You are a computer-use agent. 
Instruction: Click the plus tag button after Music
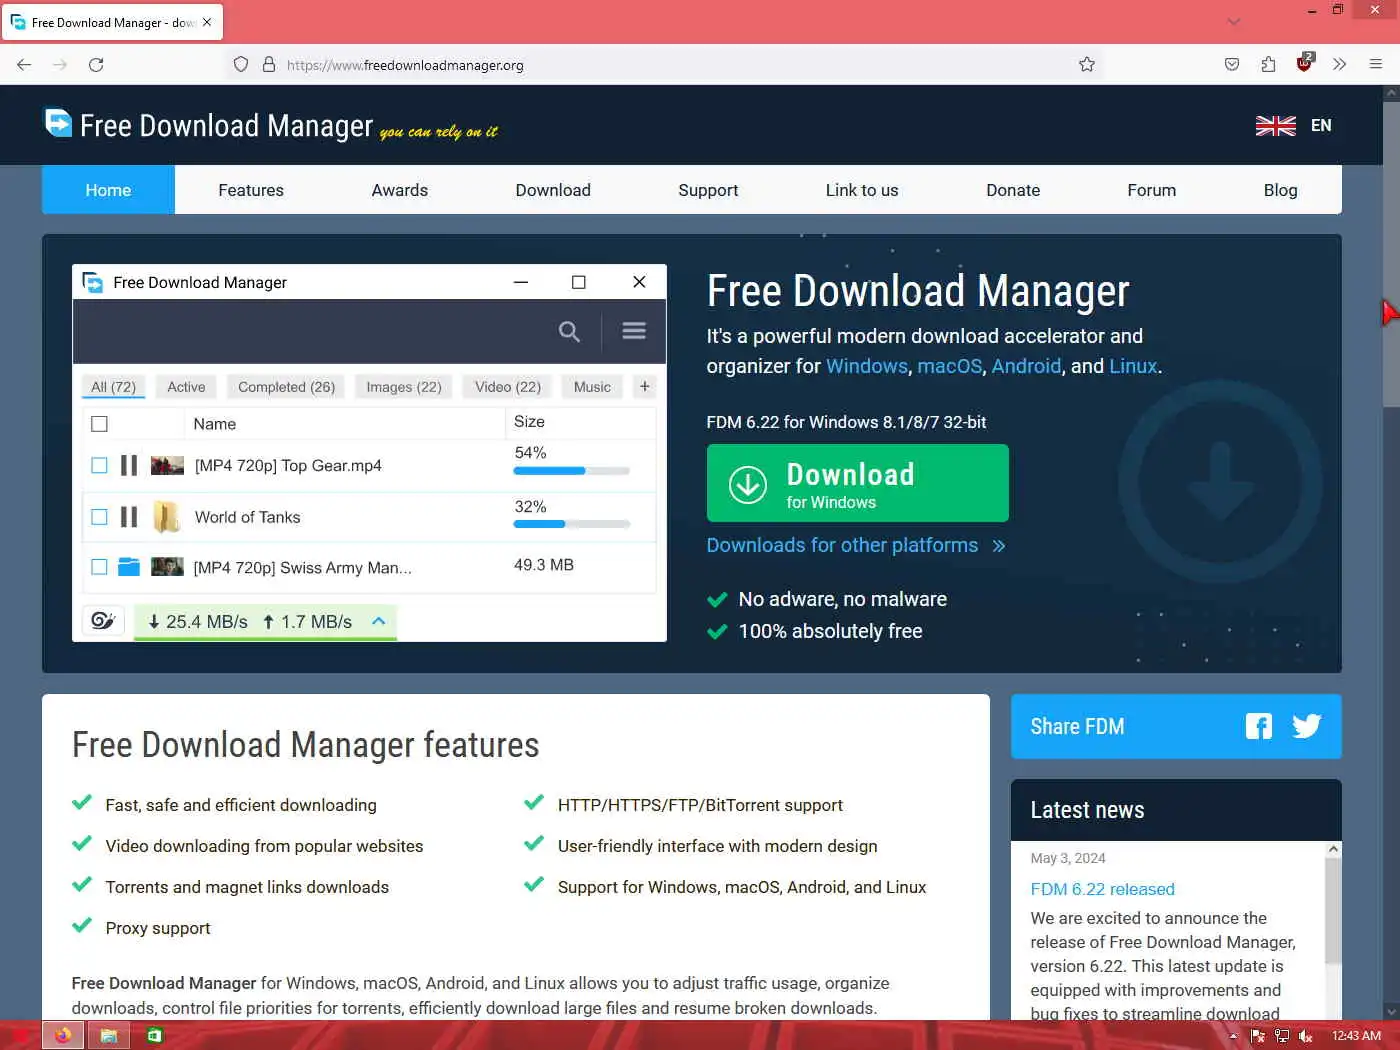[645, 386]
